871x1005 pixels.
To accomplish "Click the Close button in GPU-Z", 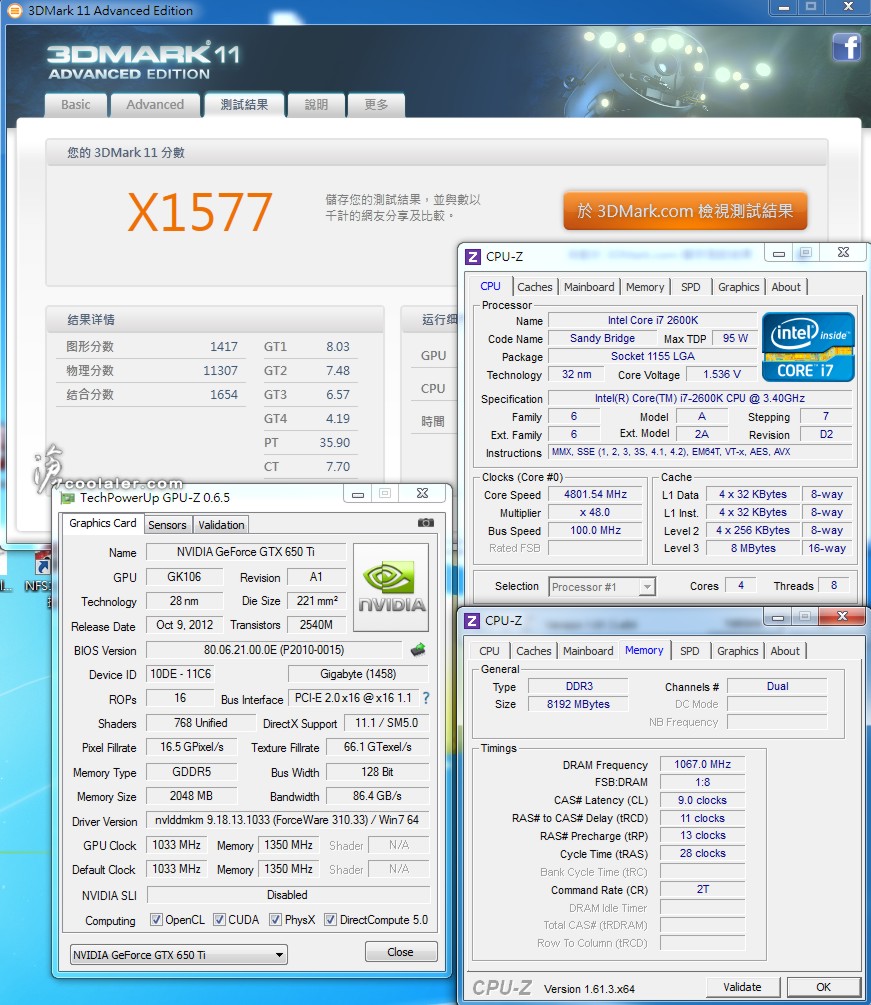I will 401,952.
